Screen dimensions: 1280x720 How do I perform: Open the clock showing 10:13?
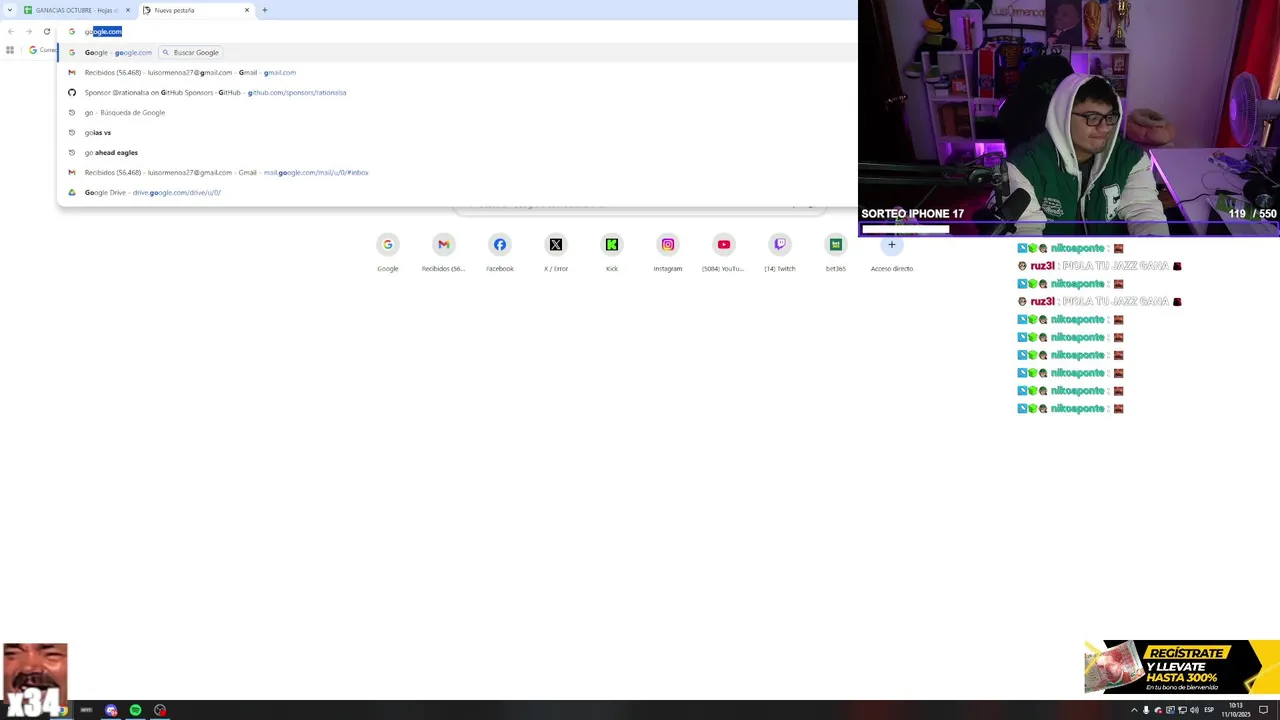[x=1235, y=710]
